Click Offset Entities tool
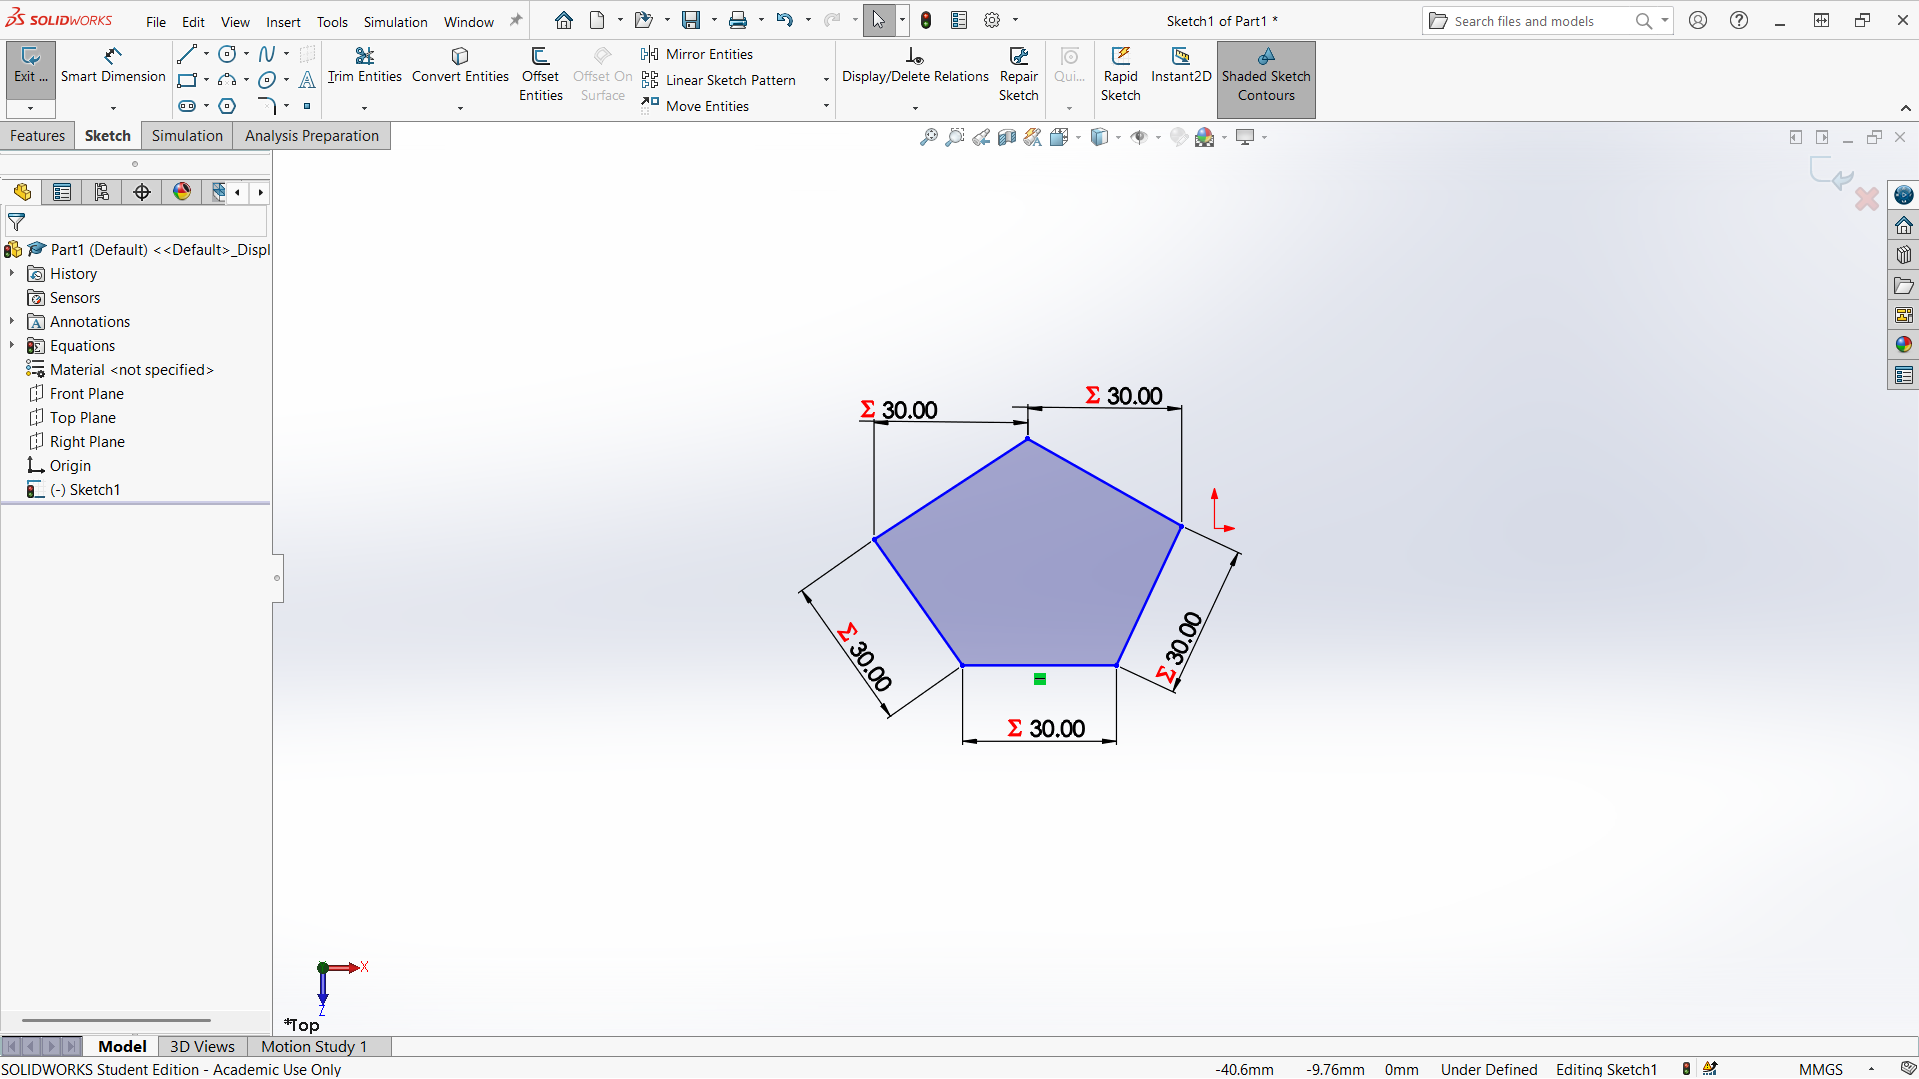 (x=541, y=74)
